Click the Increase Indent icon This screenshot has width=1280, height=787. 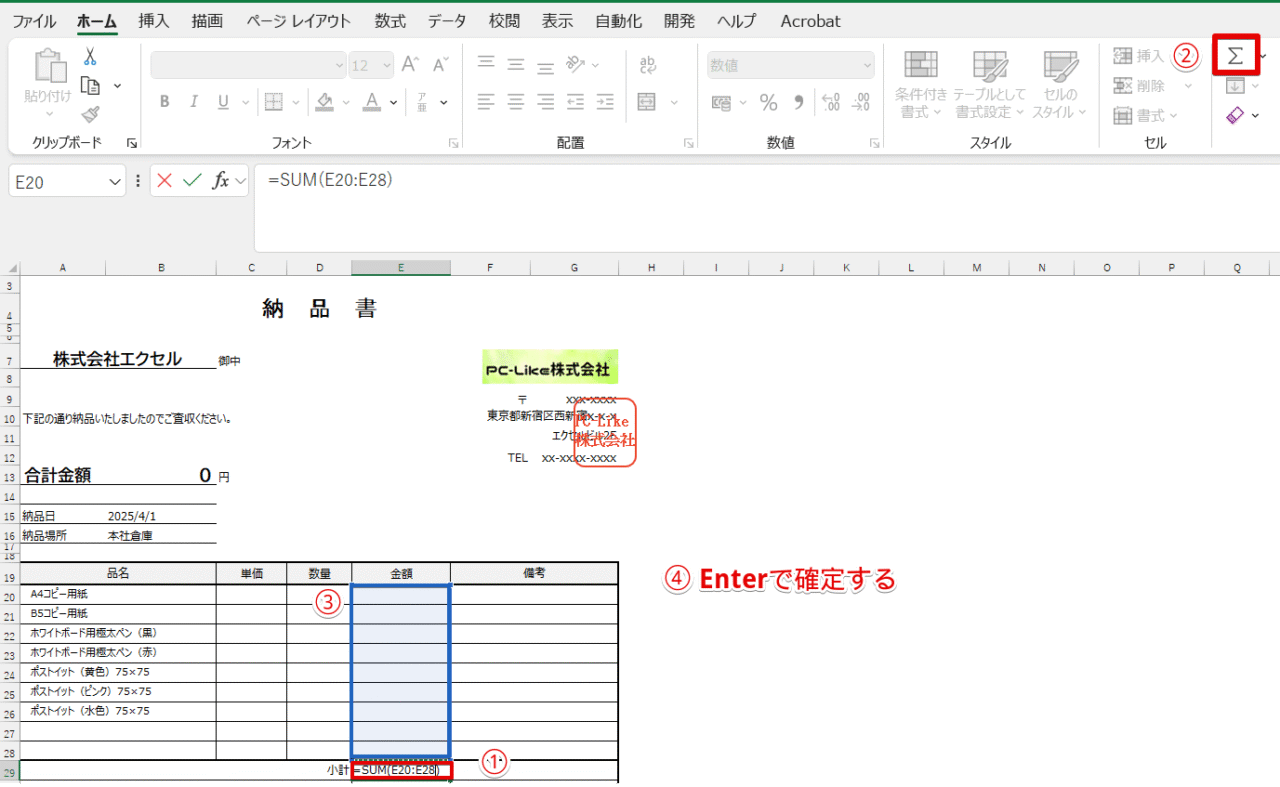click(x=605, y=102)
